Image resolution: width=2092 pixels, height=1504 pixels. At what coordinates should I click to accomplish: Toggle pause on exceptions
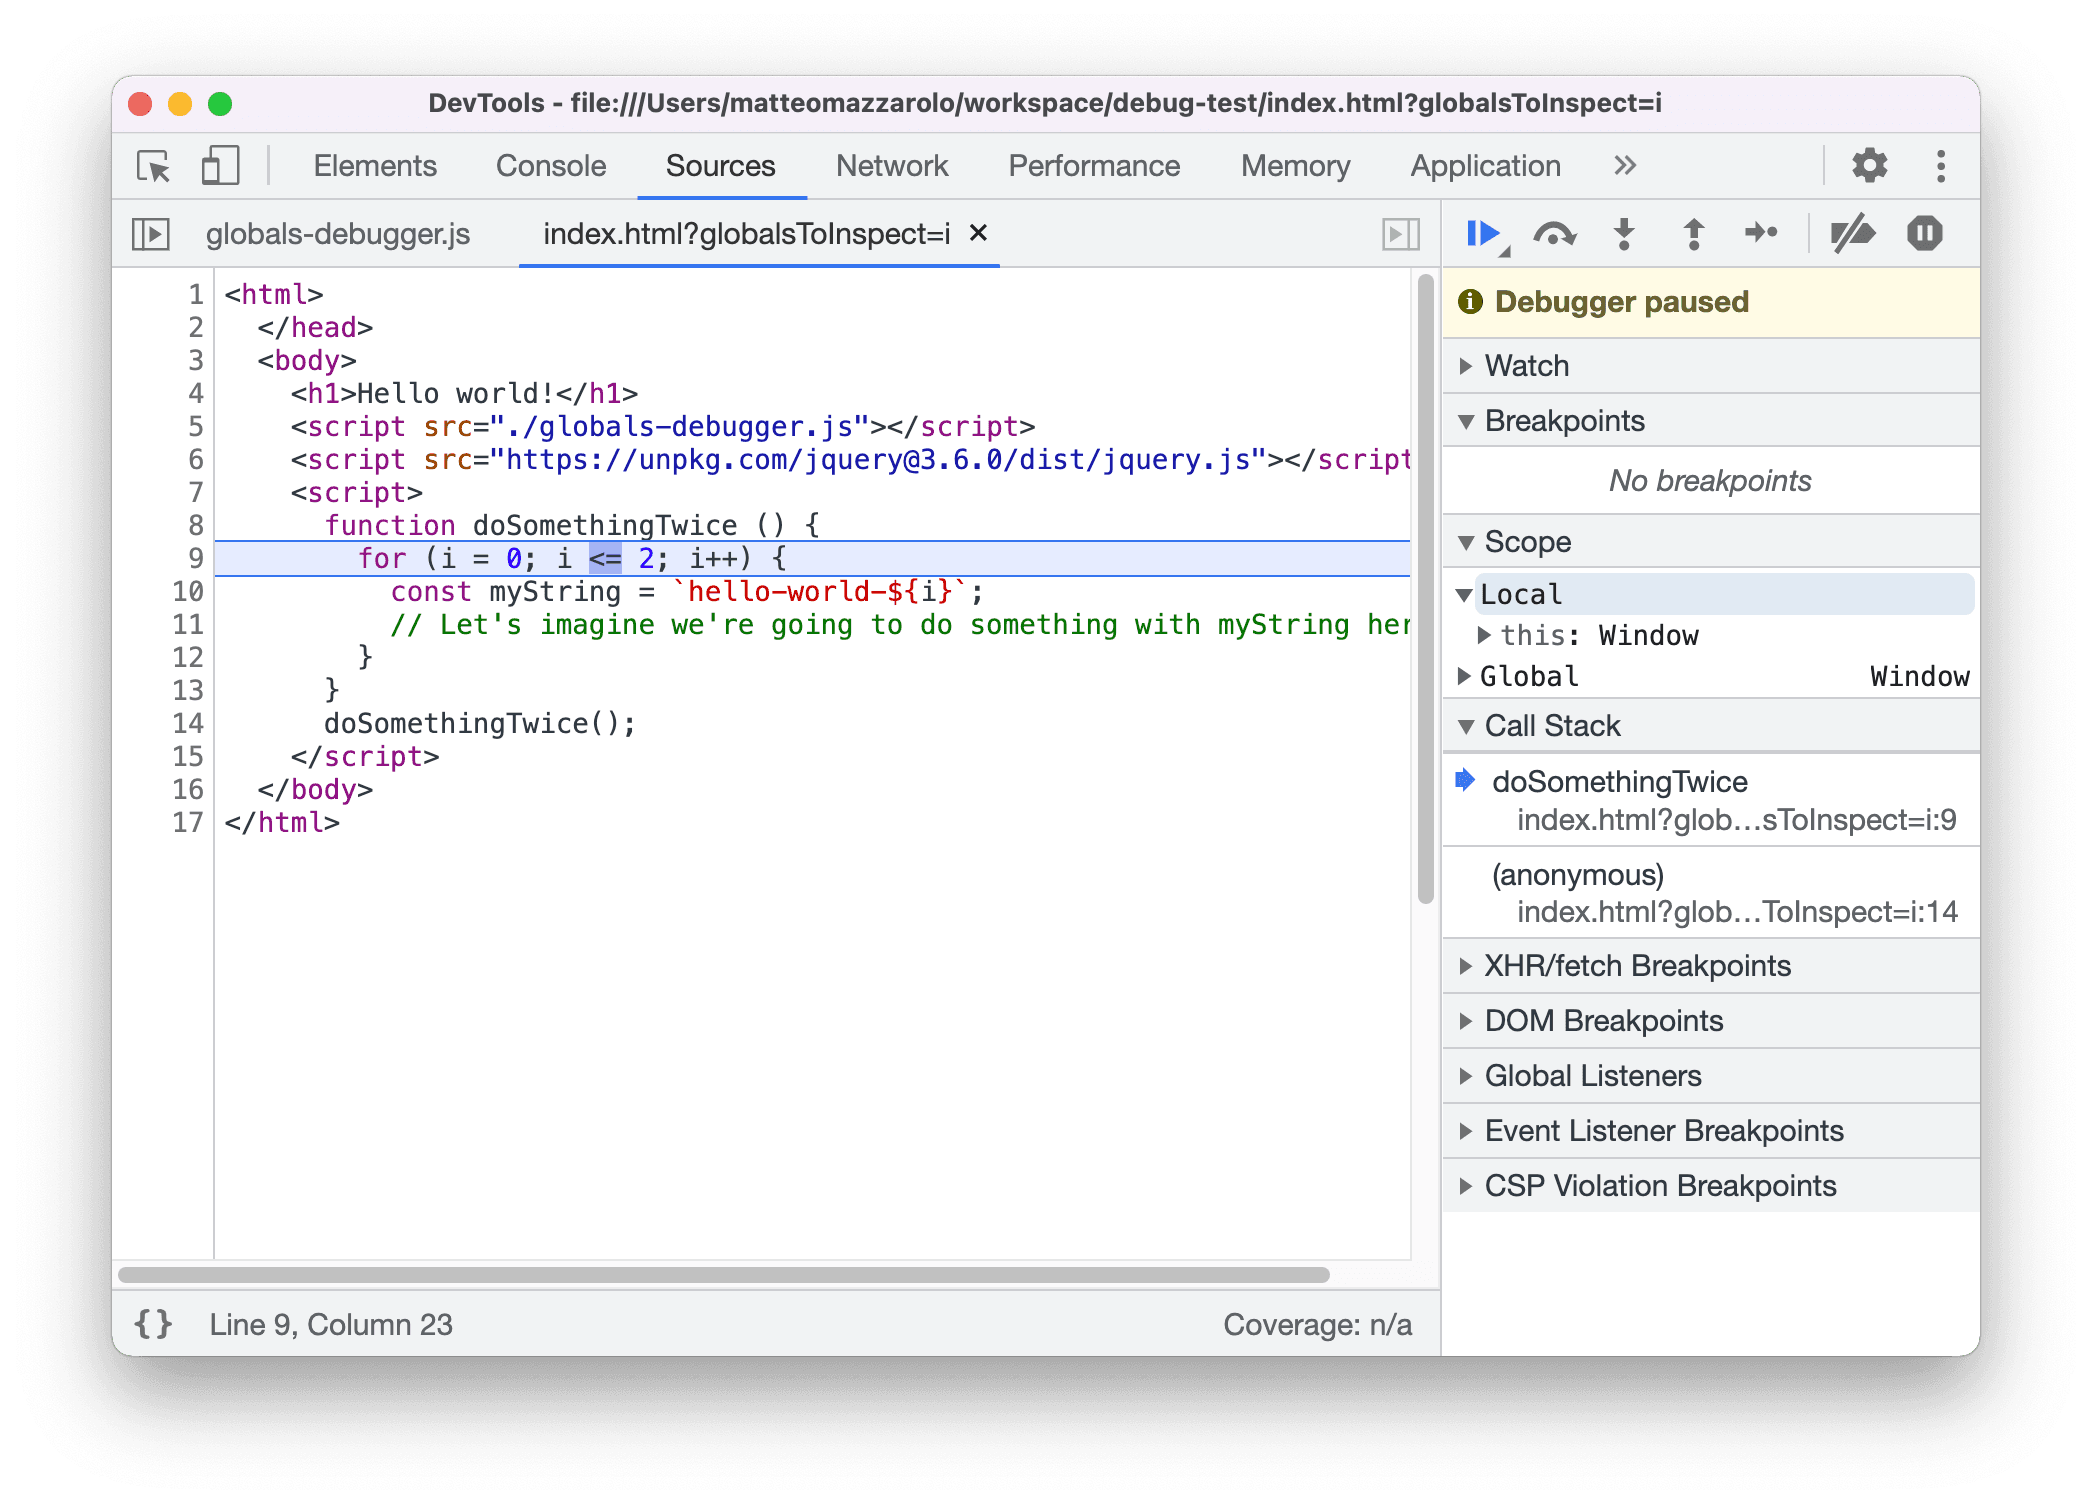click(1924, 234)
